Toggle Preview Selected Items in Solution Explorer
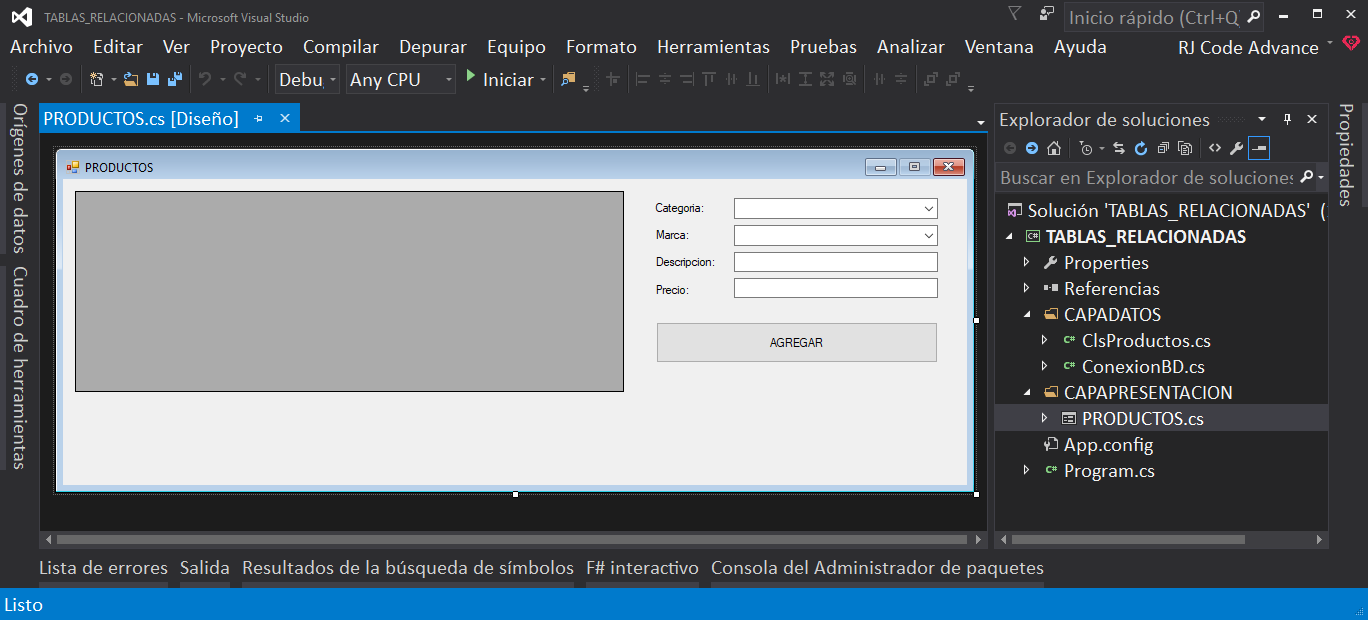The width and height of the screenshot is (1368, 620). [1258, 147]
